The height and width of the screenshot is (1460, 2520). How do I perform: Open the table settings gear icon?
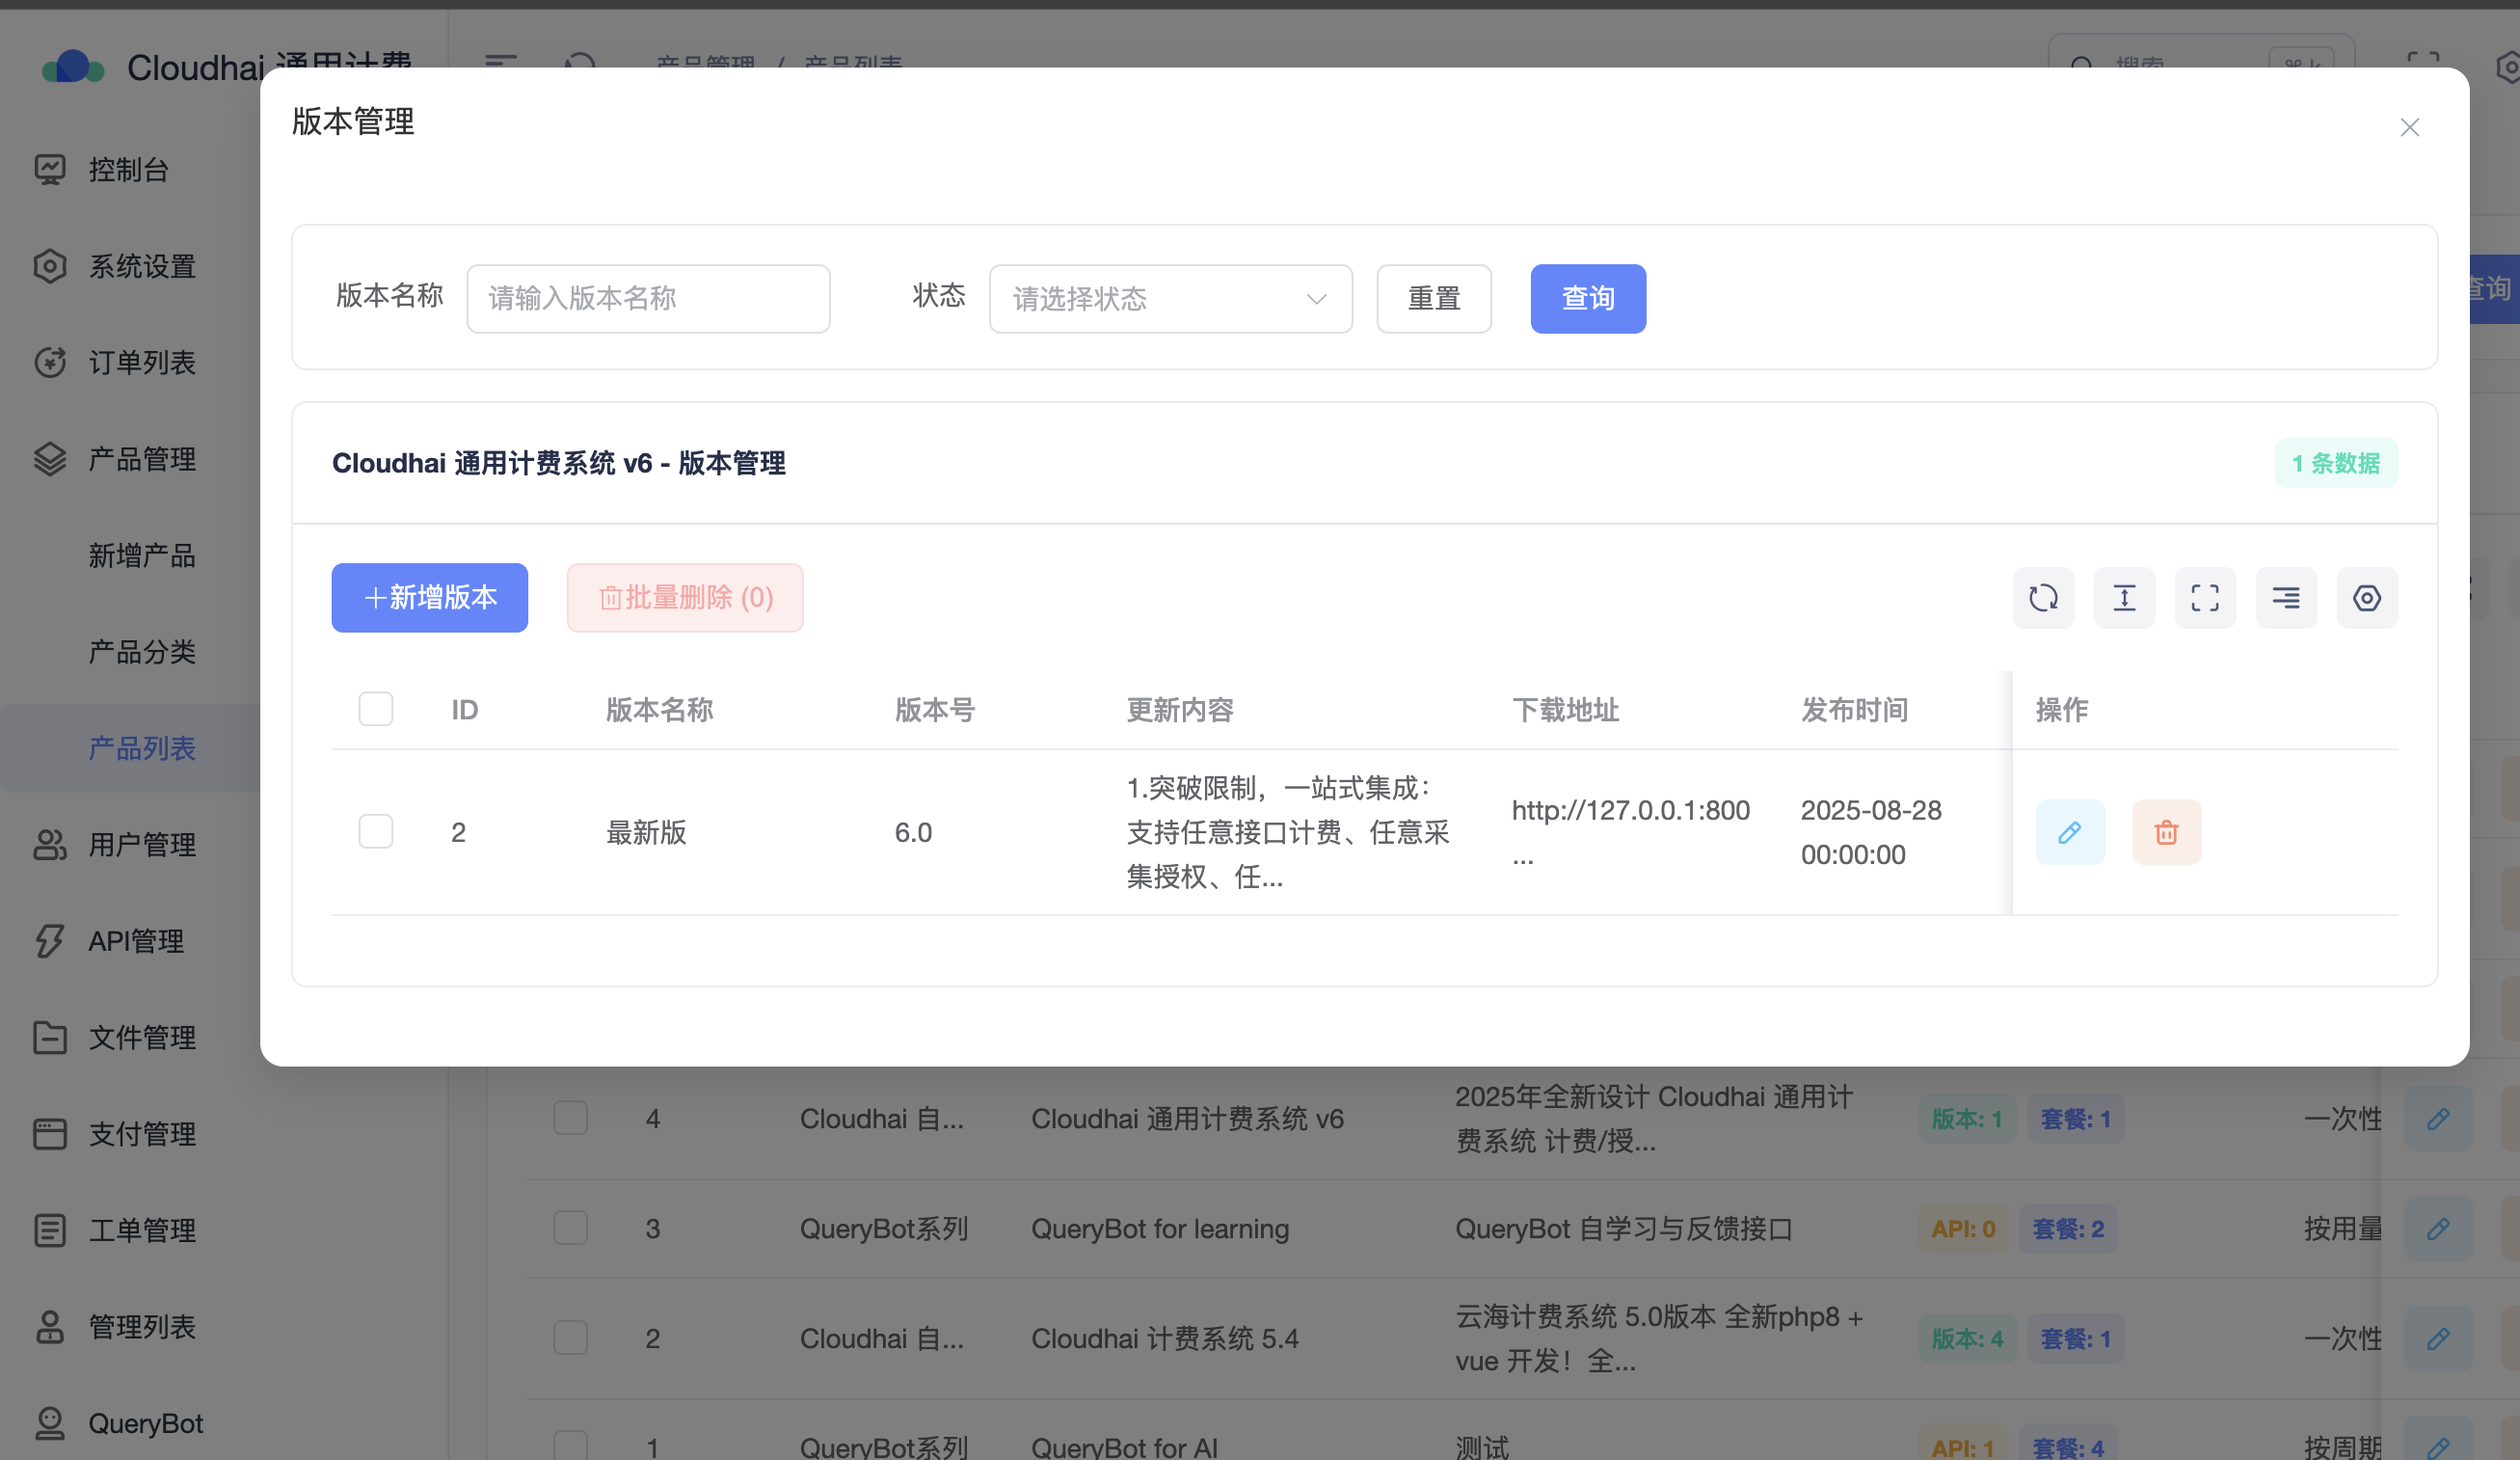click(x=2366, y=597)
